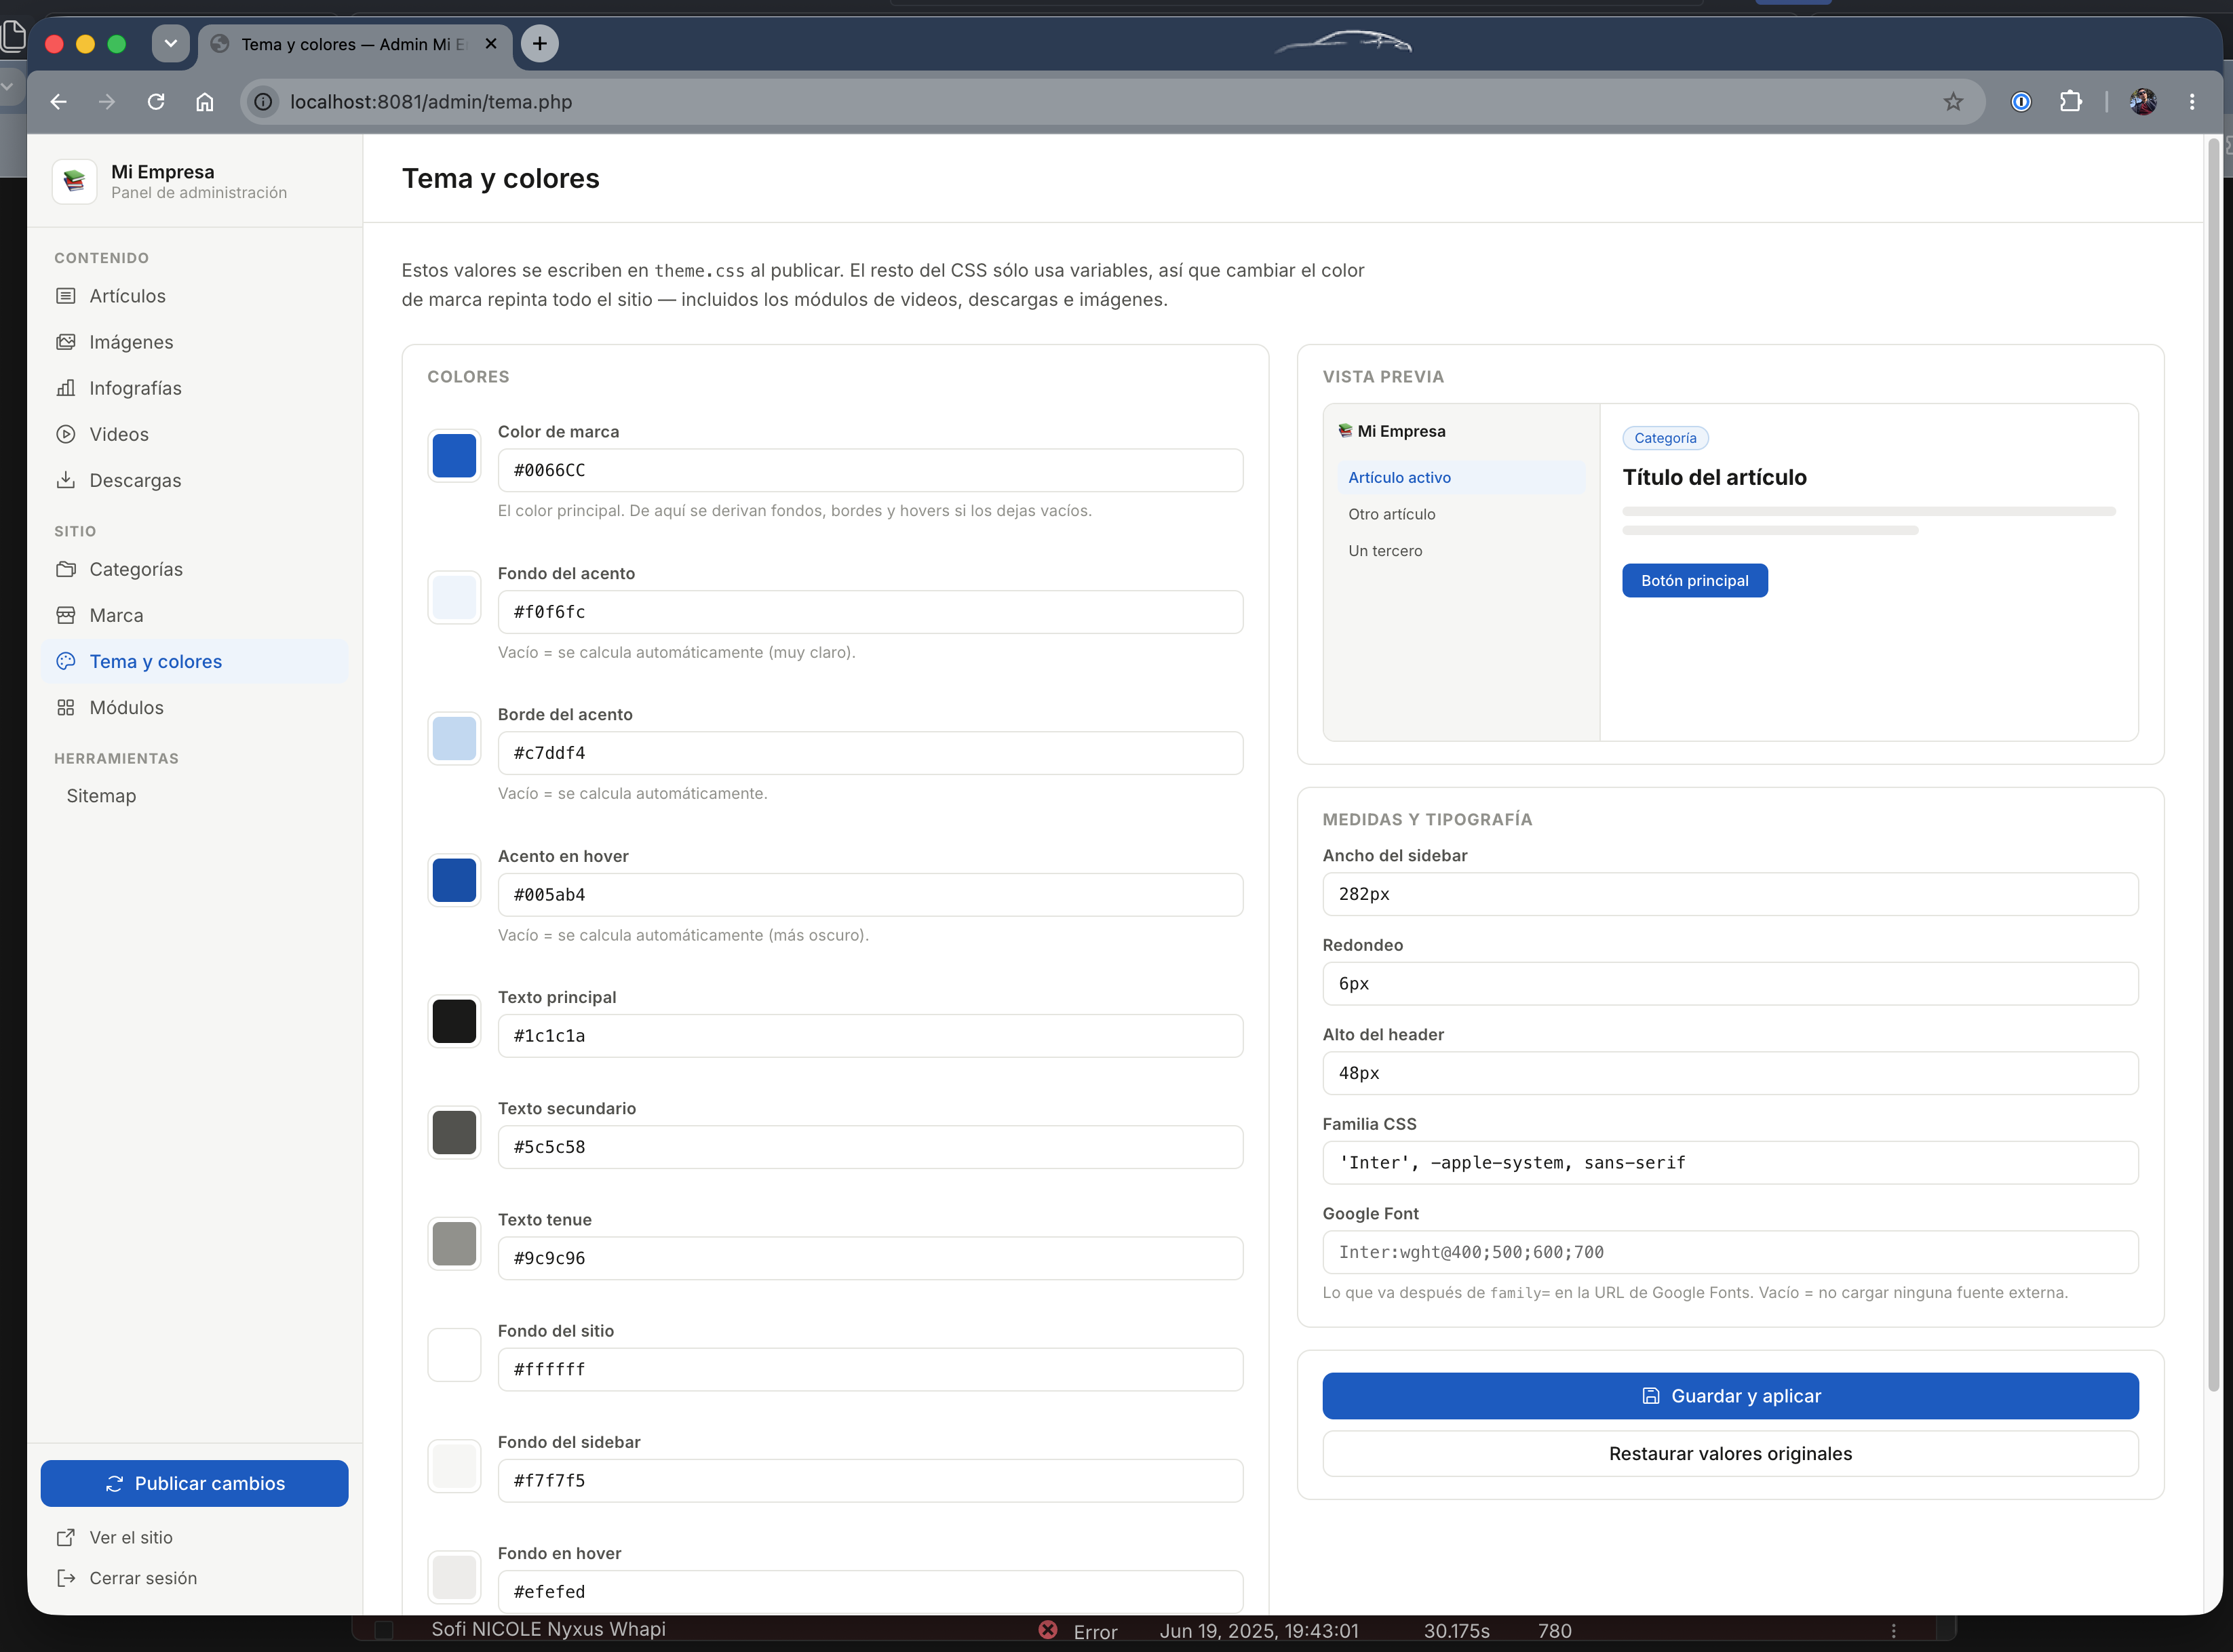
Task: Focus the Ancho del sidebar field
Action: click(1730, 894)
